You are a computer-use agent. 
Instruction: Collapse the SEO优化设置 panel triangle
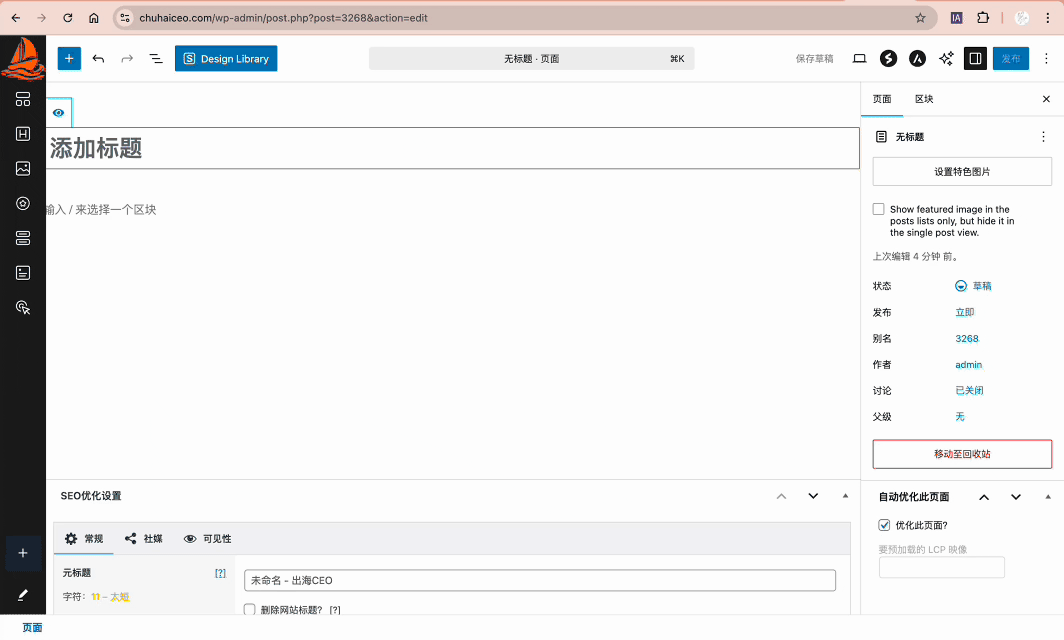845,496
